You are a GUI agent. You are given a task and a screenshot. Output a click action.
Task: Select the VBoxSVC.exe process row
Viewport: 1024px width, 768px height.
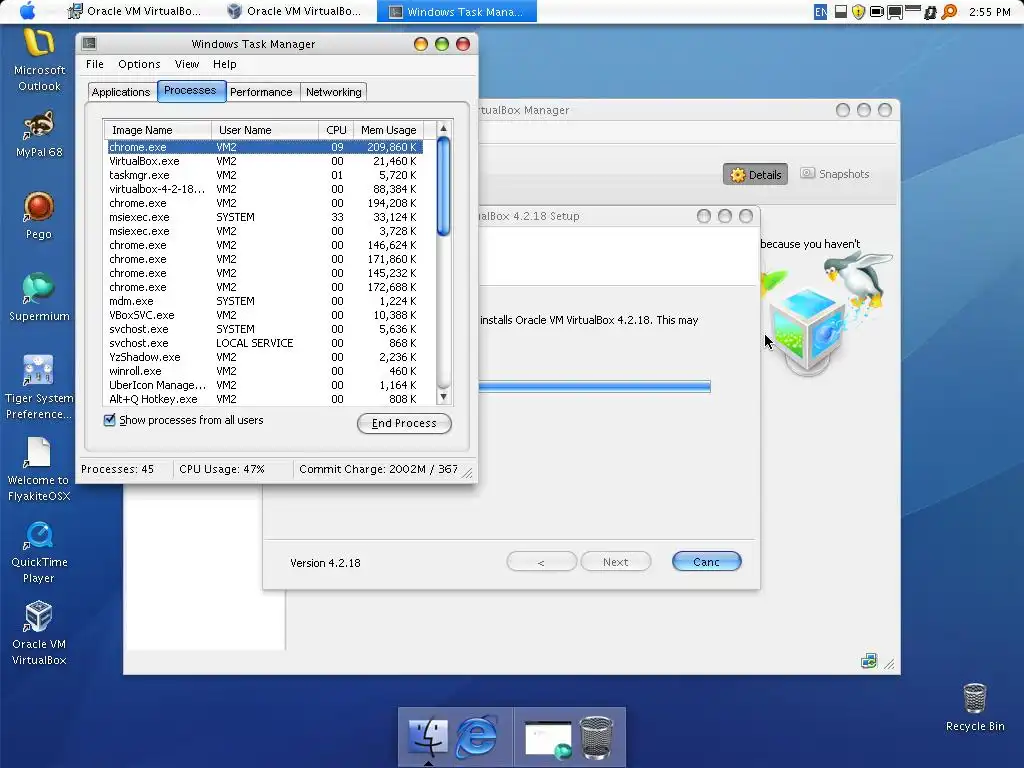point(265,315)
